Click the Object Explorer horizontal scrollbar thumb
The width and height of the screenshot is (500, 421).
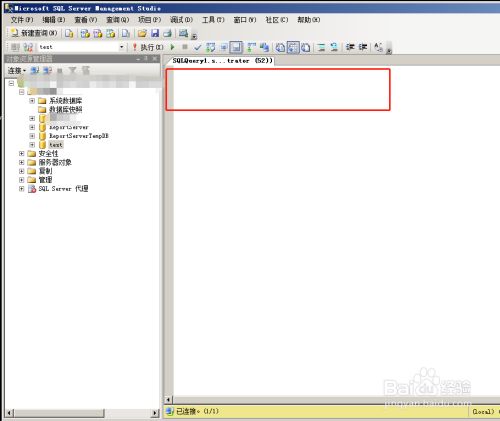click(x=59, y=413)
